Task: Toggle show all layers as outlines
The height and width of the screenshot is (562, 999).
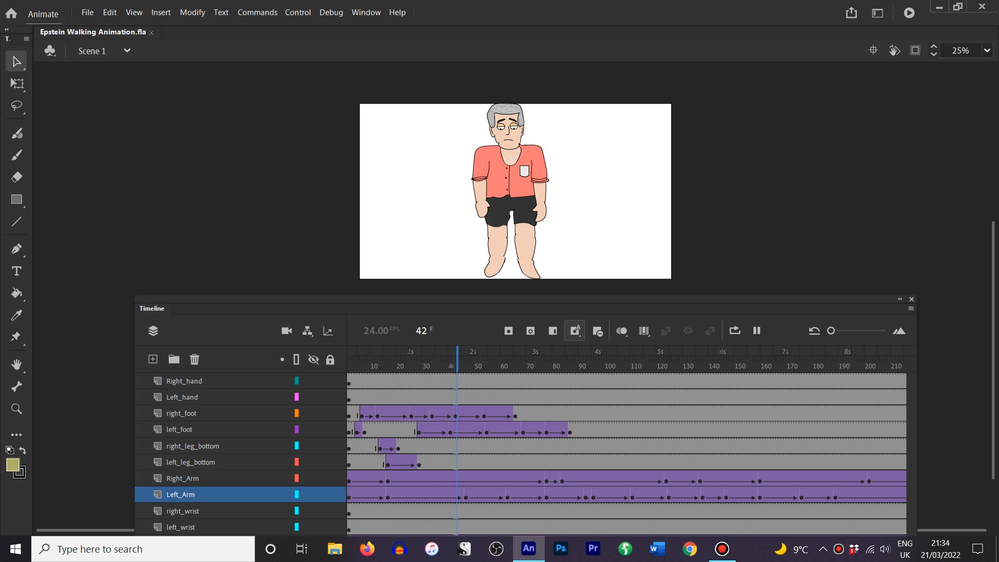Action: [x=296, y=359]
